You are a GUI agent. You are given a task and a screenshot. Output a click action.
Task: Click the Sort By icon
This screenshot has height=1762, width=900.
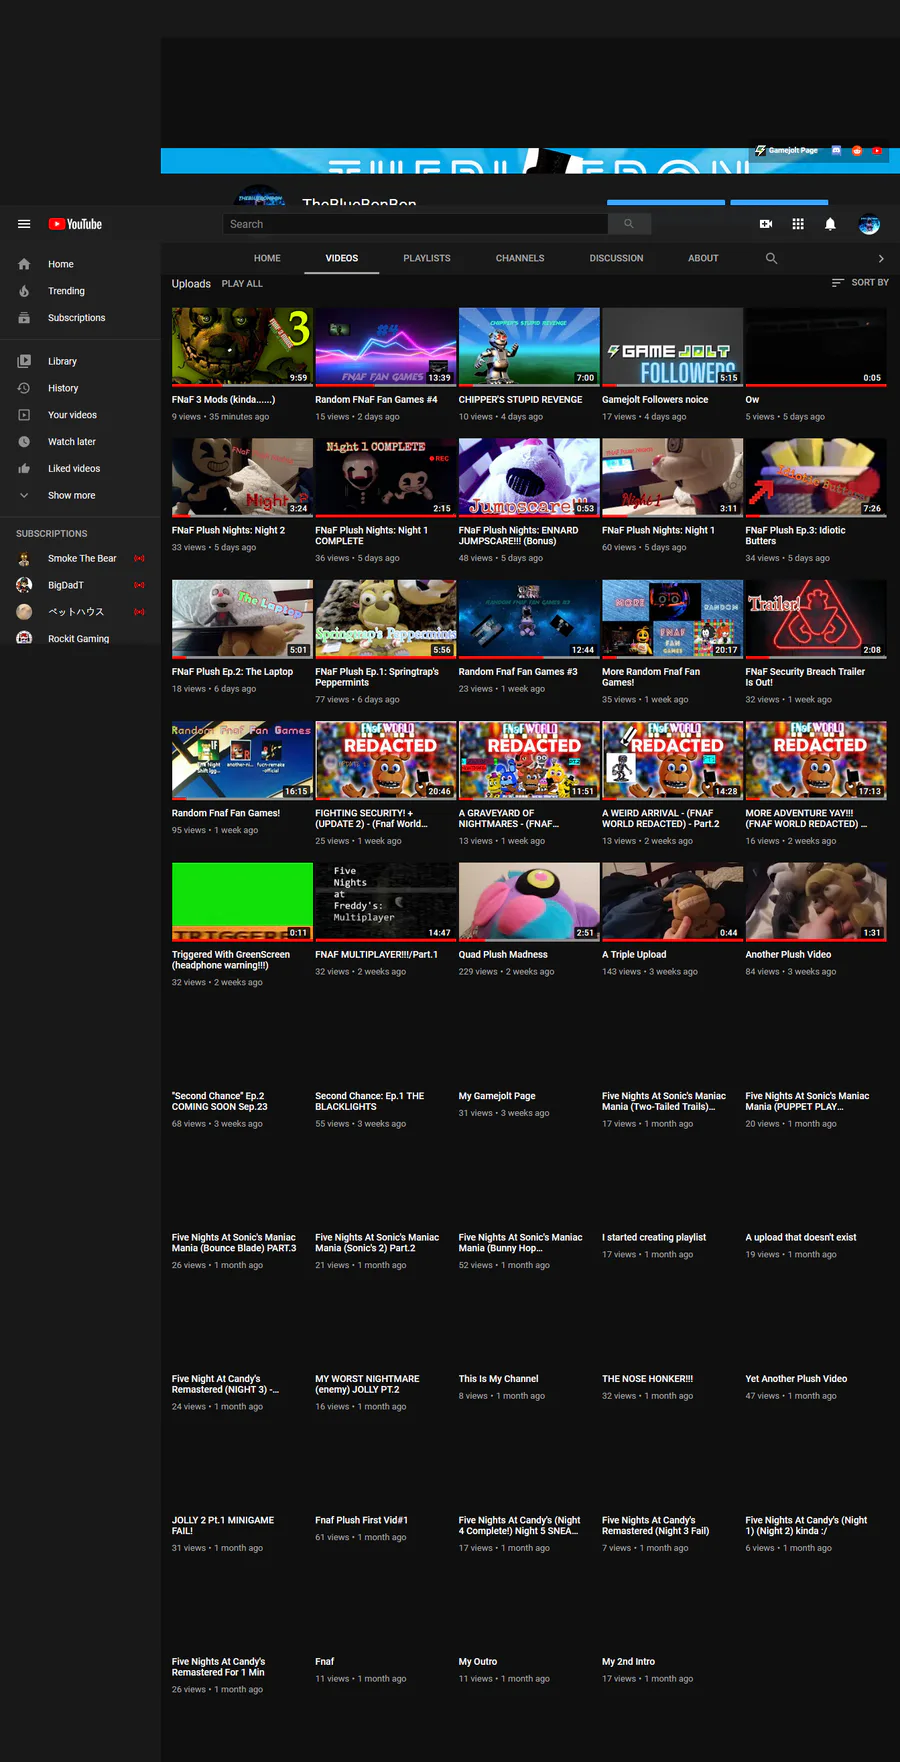point(838,283)
